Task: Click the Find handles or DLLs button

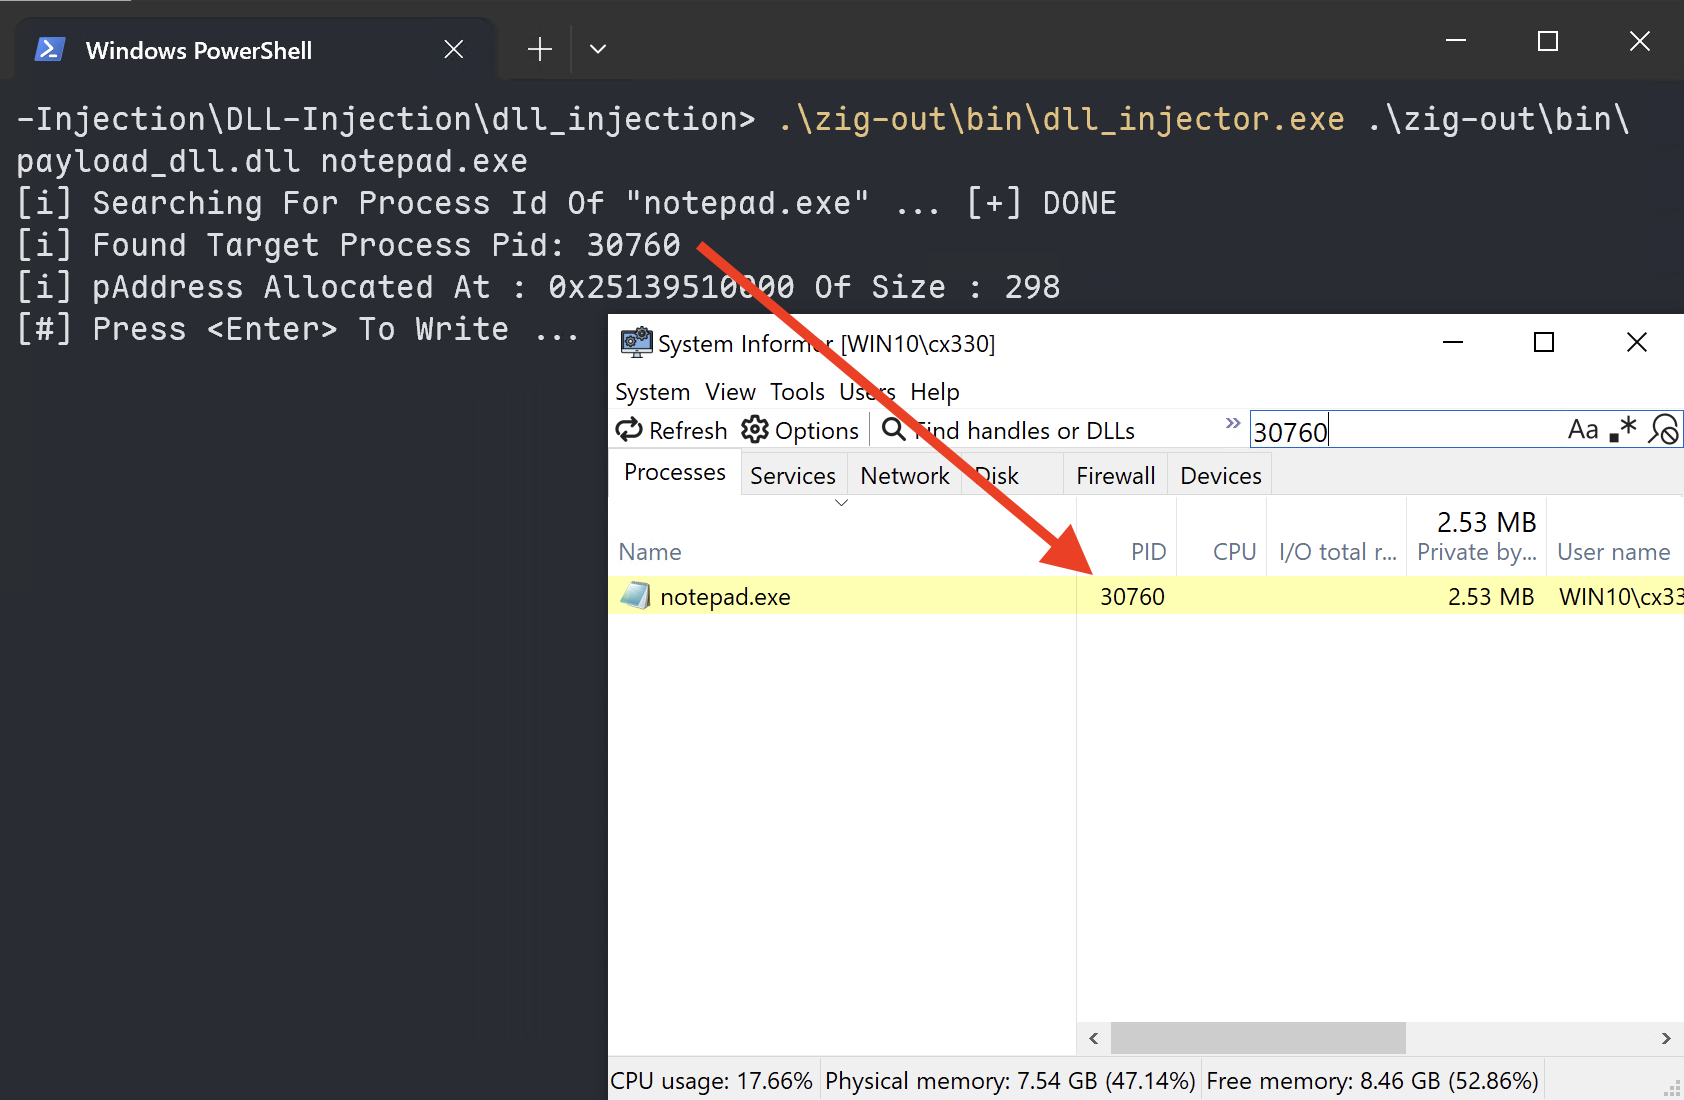Action: point(1008,430)
